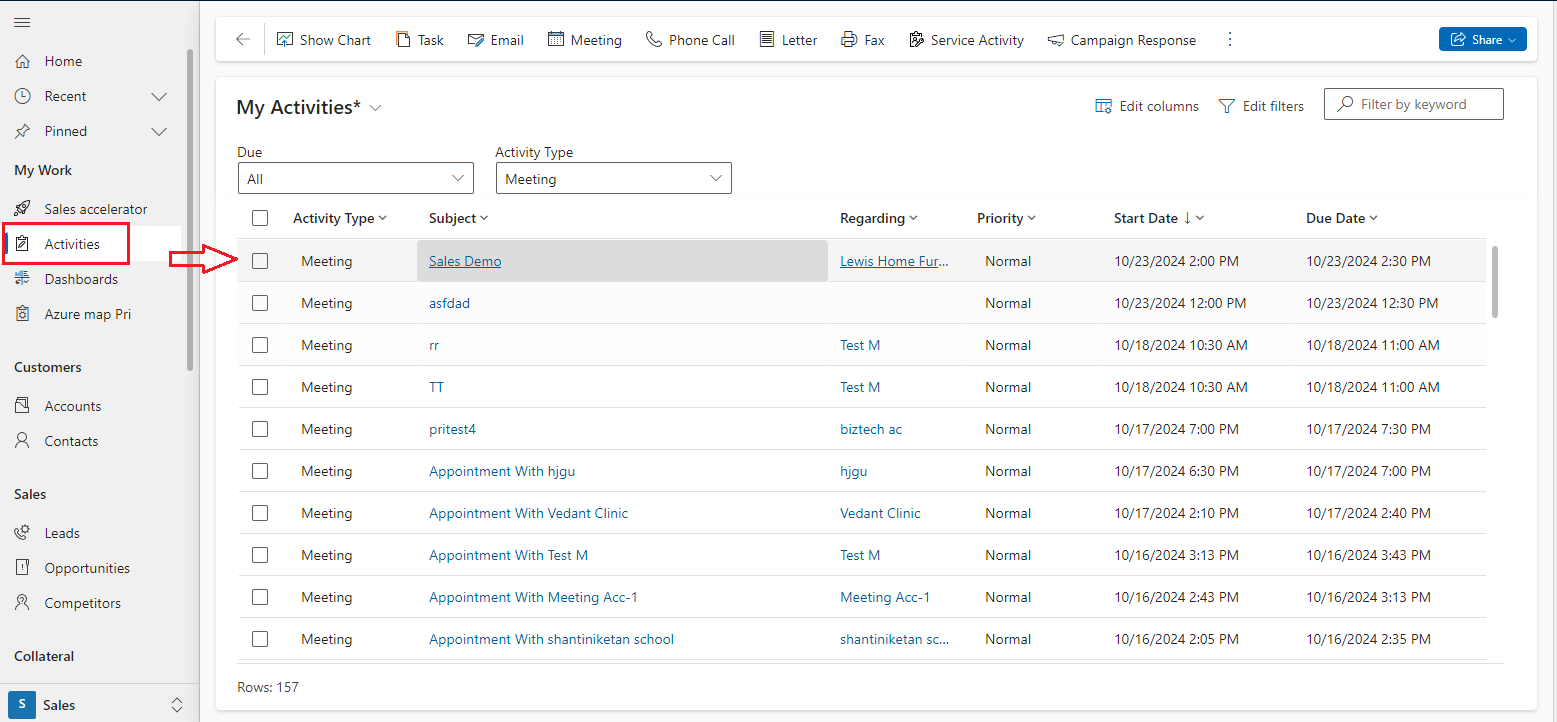Create a new Phone Call activity
The image size is (1557, 722).
690,40
